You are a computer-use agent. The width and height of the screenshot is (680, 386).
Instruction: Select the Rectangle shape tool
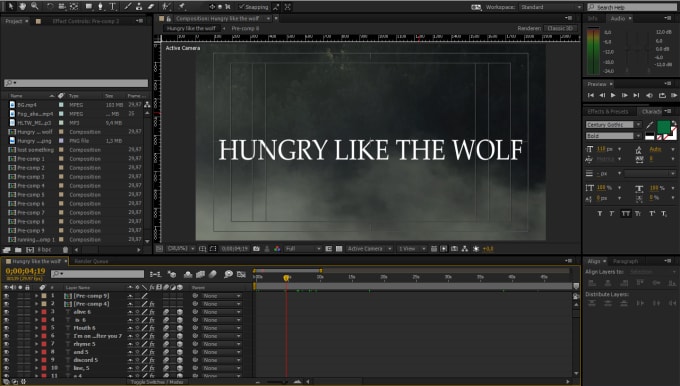[x=89, y=7]
